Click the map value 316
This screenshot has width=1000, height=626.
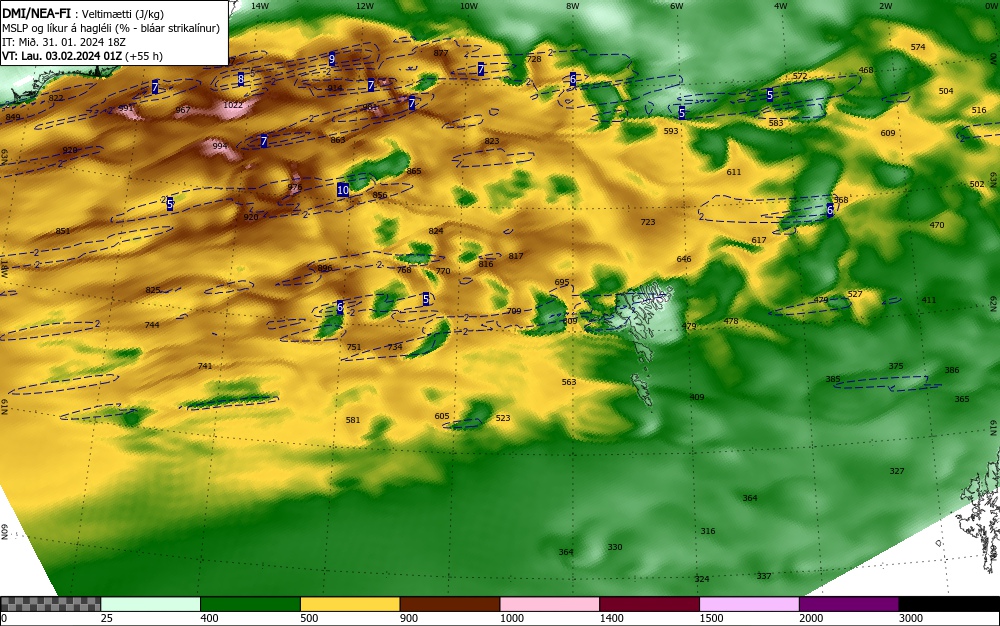[708, 530]
